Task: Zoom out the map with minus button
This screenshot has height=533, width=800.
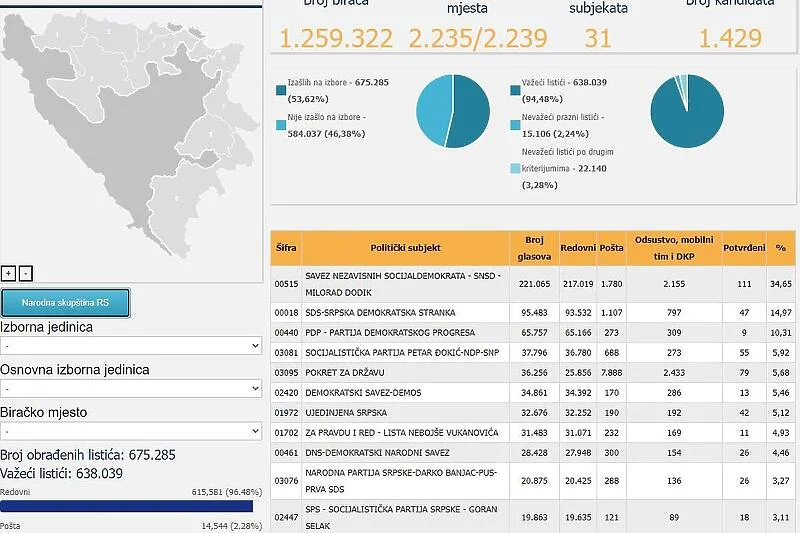Action: coord(25,273)
